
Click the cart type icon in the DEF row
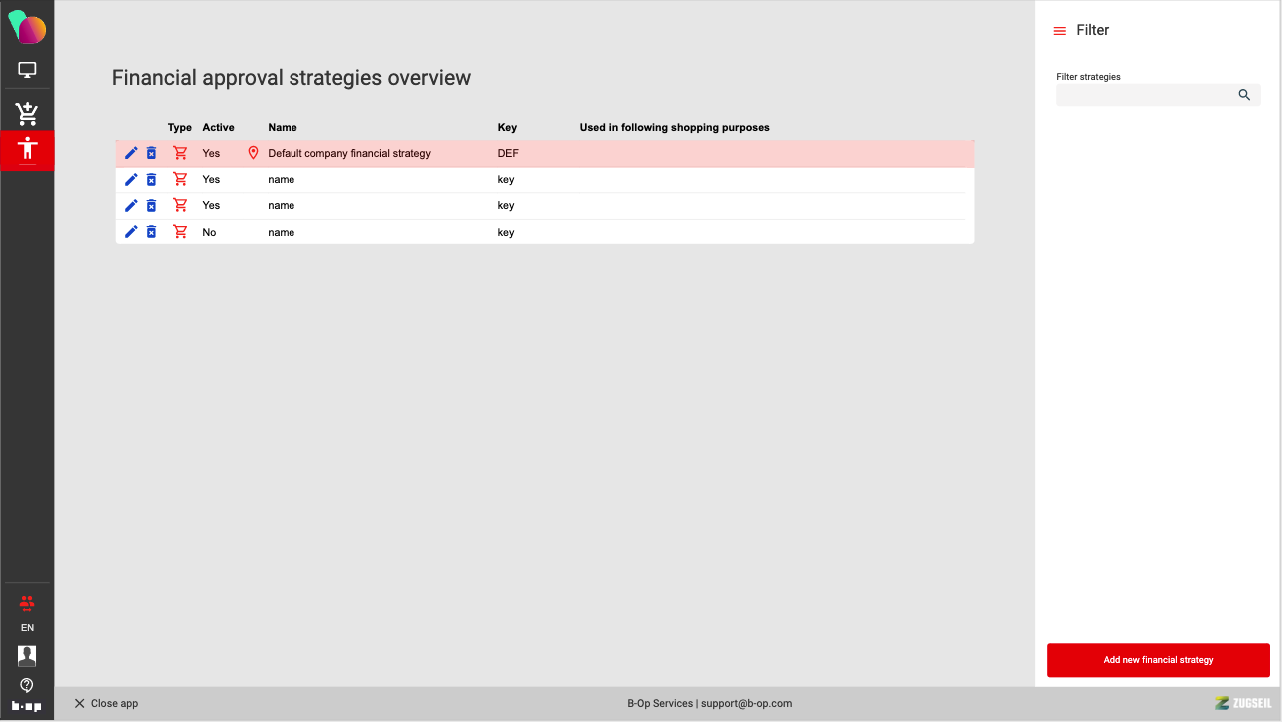(180, 153)
